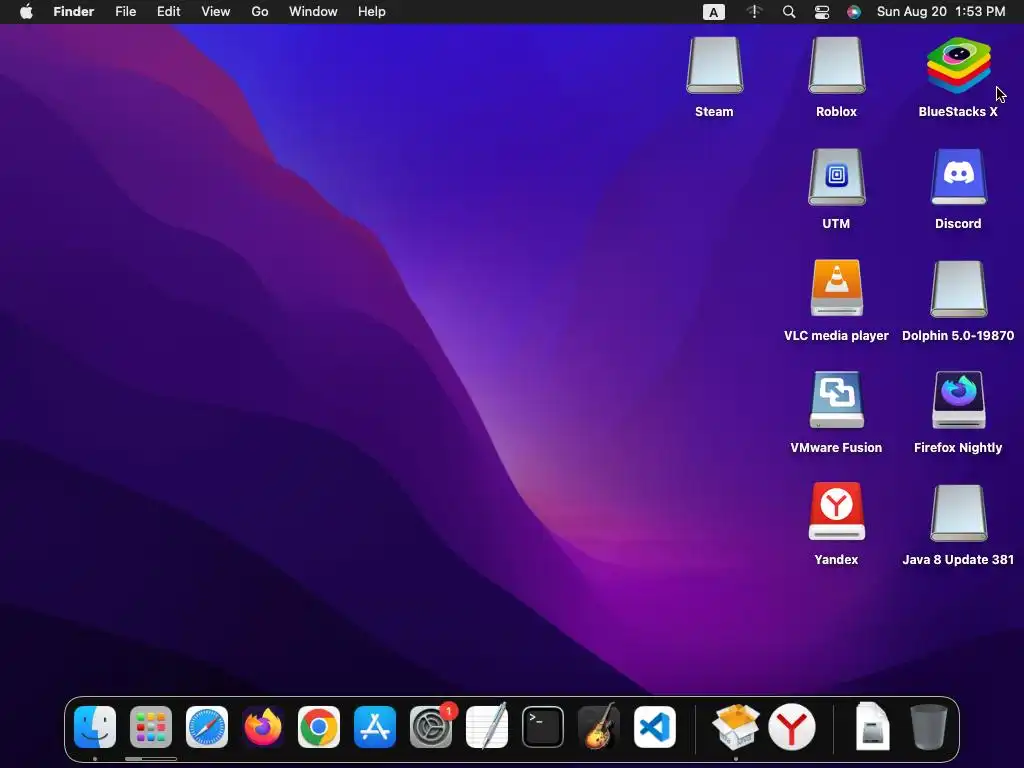The image size is (1024, 768).
Task: Click the 'Dolphin 5.0-19870' label text
Action: (x=958, y=336)
